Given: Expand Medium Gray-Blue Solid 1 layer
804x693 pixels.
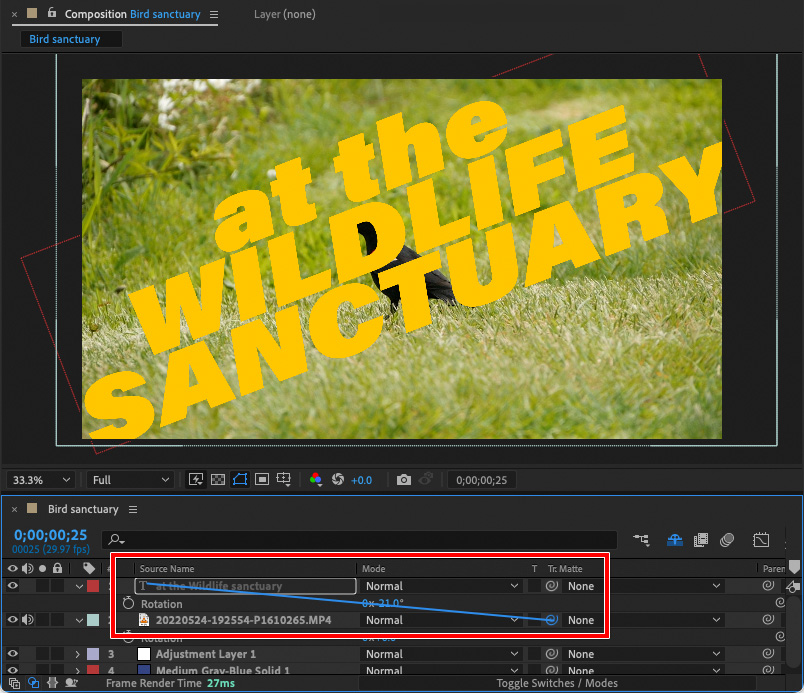Looking at the screenshot, I should coord(78,670).
